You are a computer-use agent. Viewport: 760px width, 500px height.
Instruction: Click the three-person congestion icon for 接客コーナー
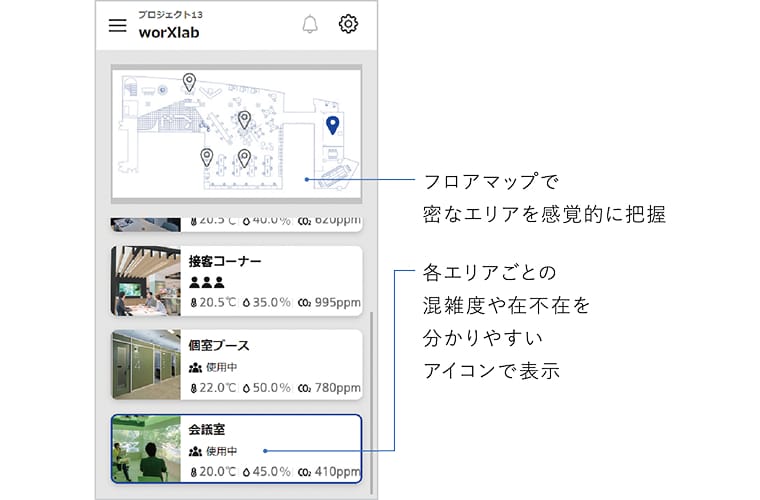206,282
